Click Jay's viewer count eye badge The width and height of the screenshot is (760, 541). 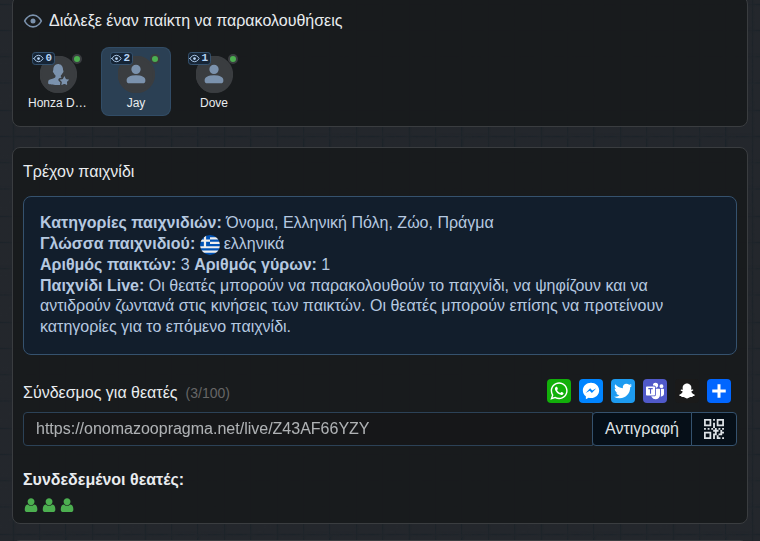(x=121, y=58)
